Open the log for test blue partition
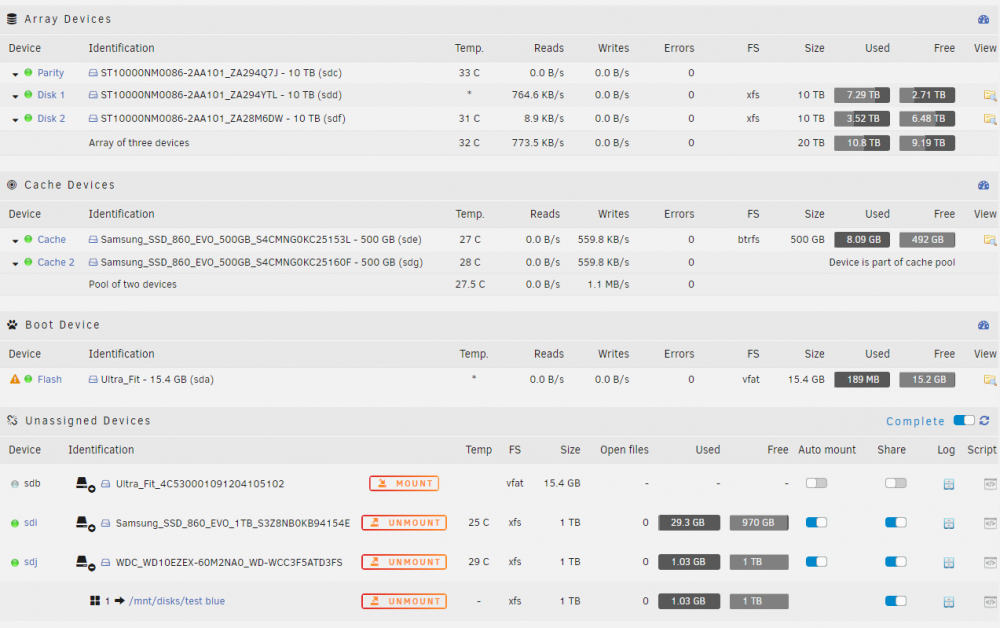1000x628 pixels. pos(948,601)
